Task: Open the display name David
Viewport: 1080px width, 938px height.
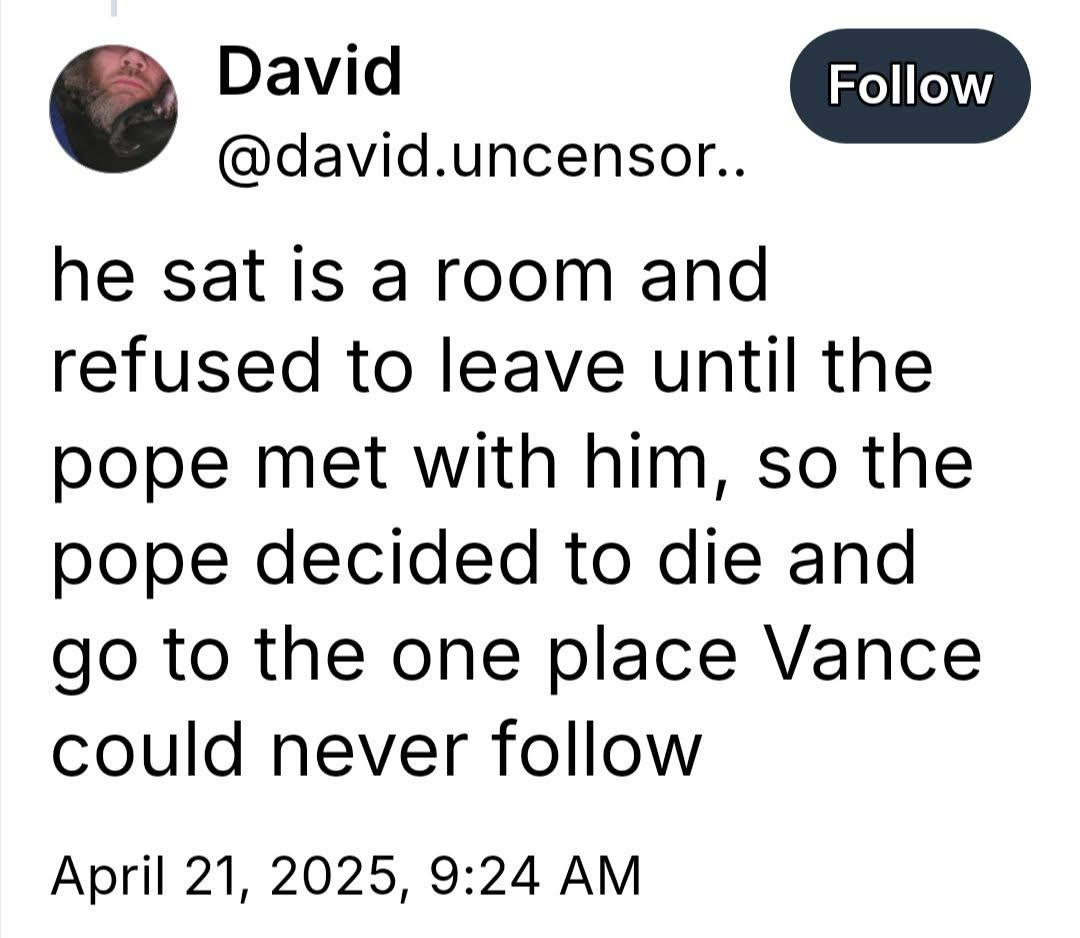Action: point(309,72)
